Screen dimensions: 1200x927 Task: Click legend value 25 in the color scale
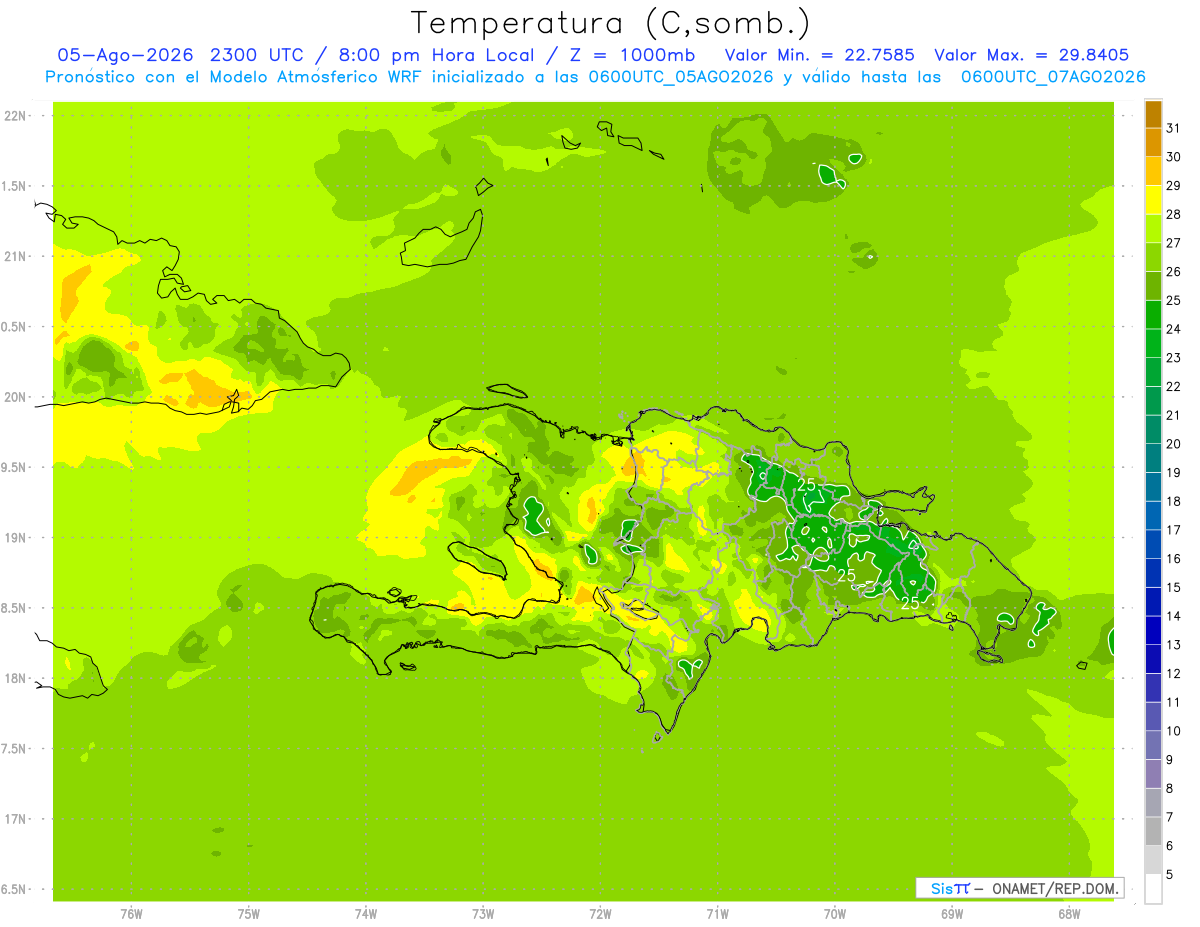(1174, 300)
